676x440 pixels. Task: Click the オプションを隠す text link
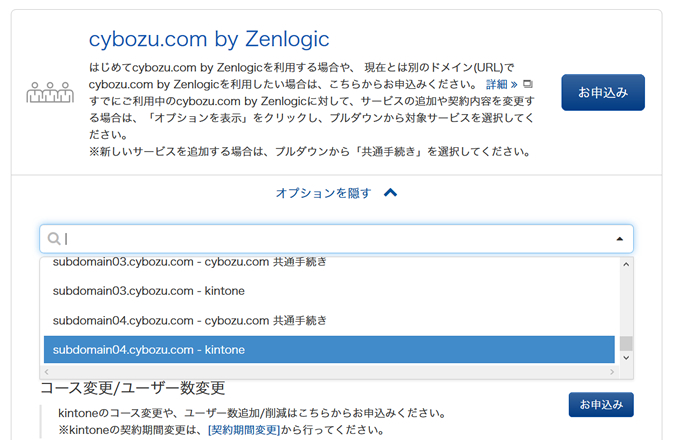[x=323, y=192]
